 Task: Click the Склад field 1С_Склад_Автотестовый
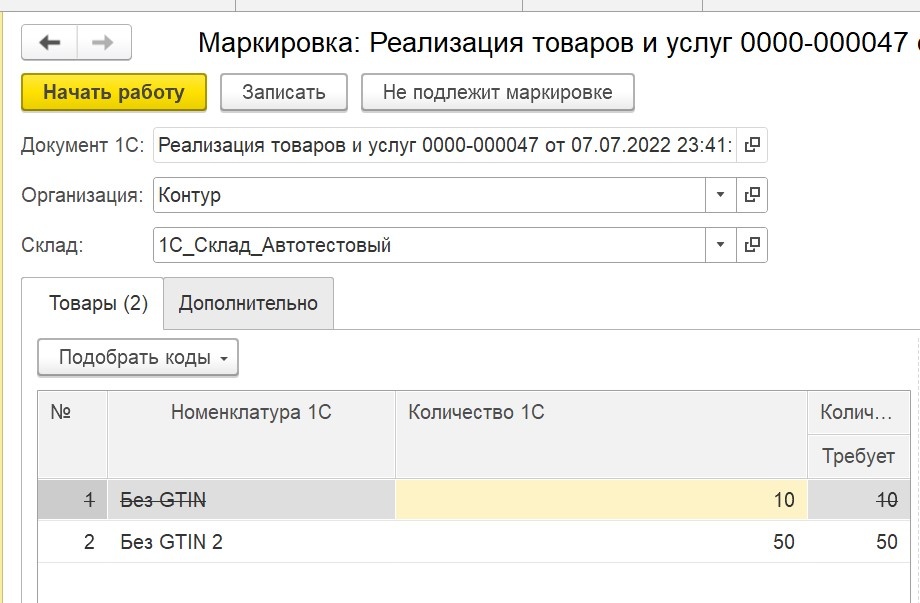429,245
